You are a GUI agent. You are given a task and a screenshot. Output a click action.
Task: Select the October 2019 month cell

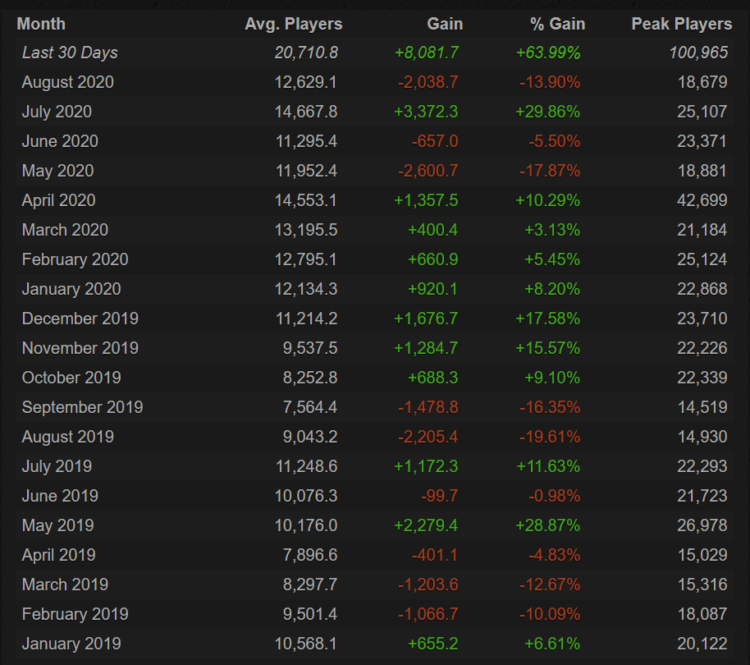pyautogui.click(x=71, y=378)
